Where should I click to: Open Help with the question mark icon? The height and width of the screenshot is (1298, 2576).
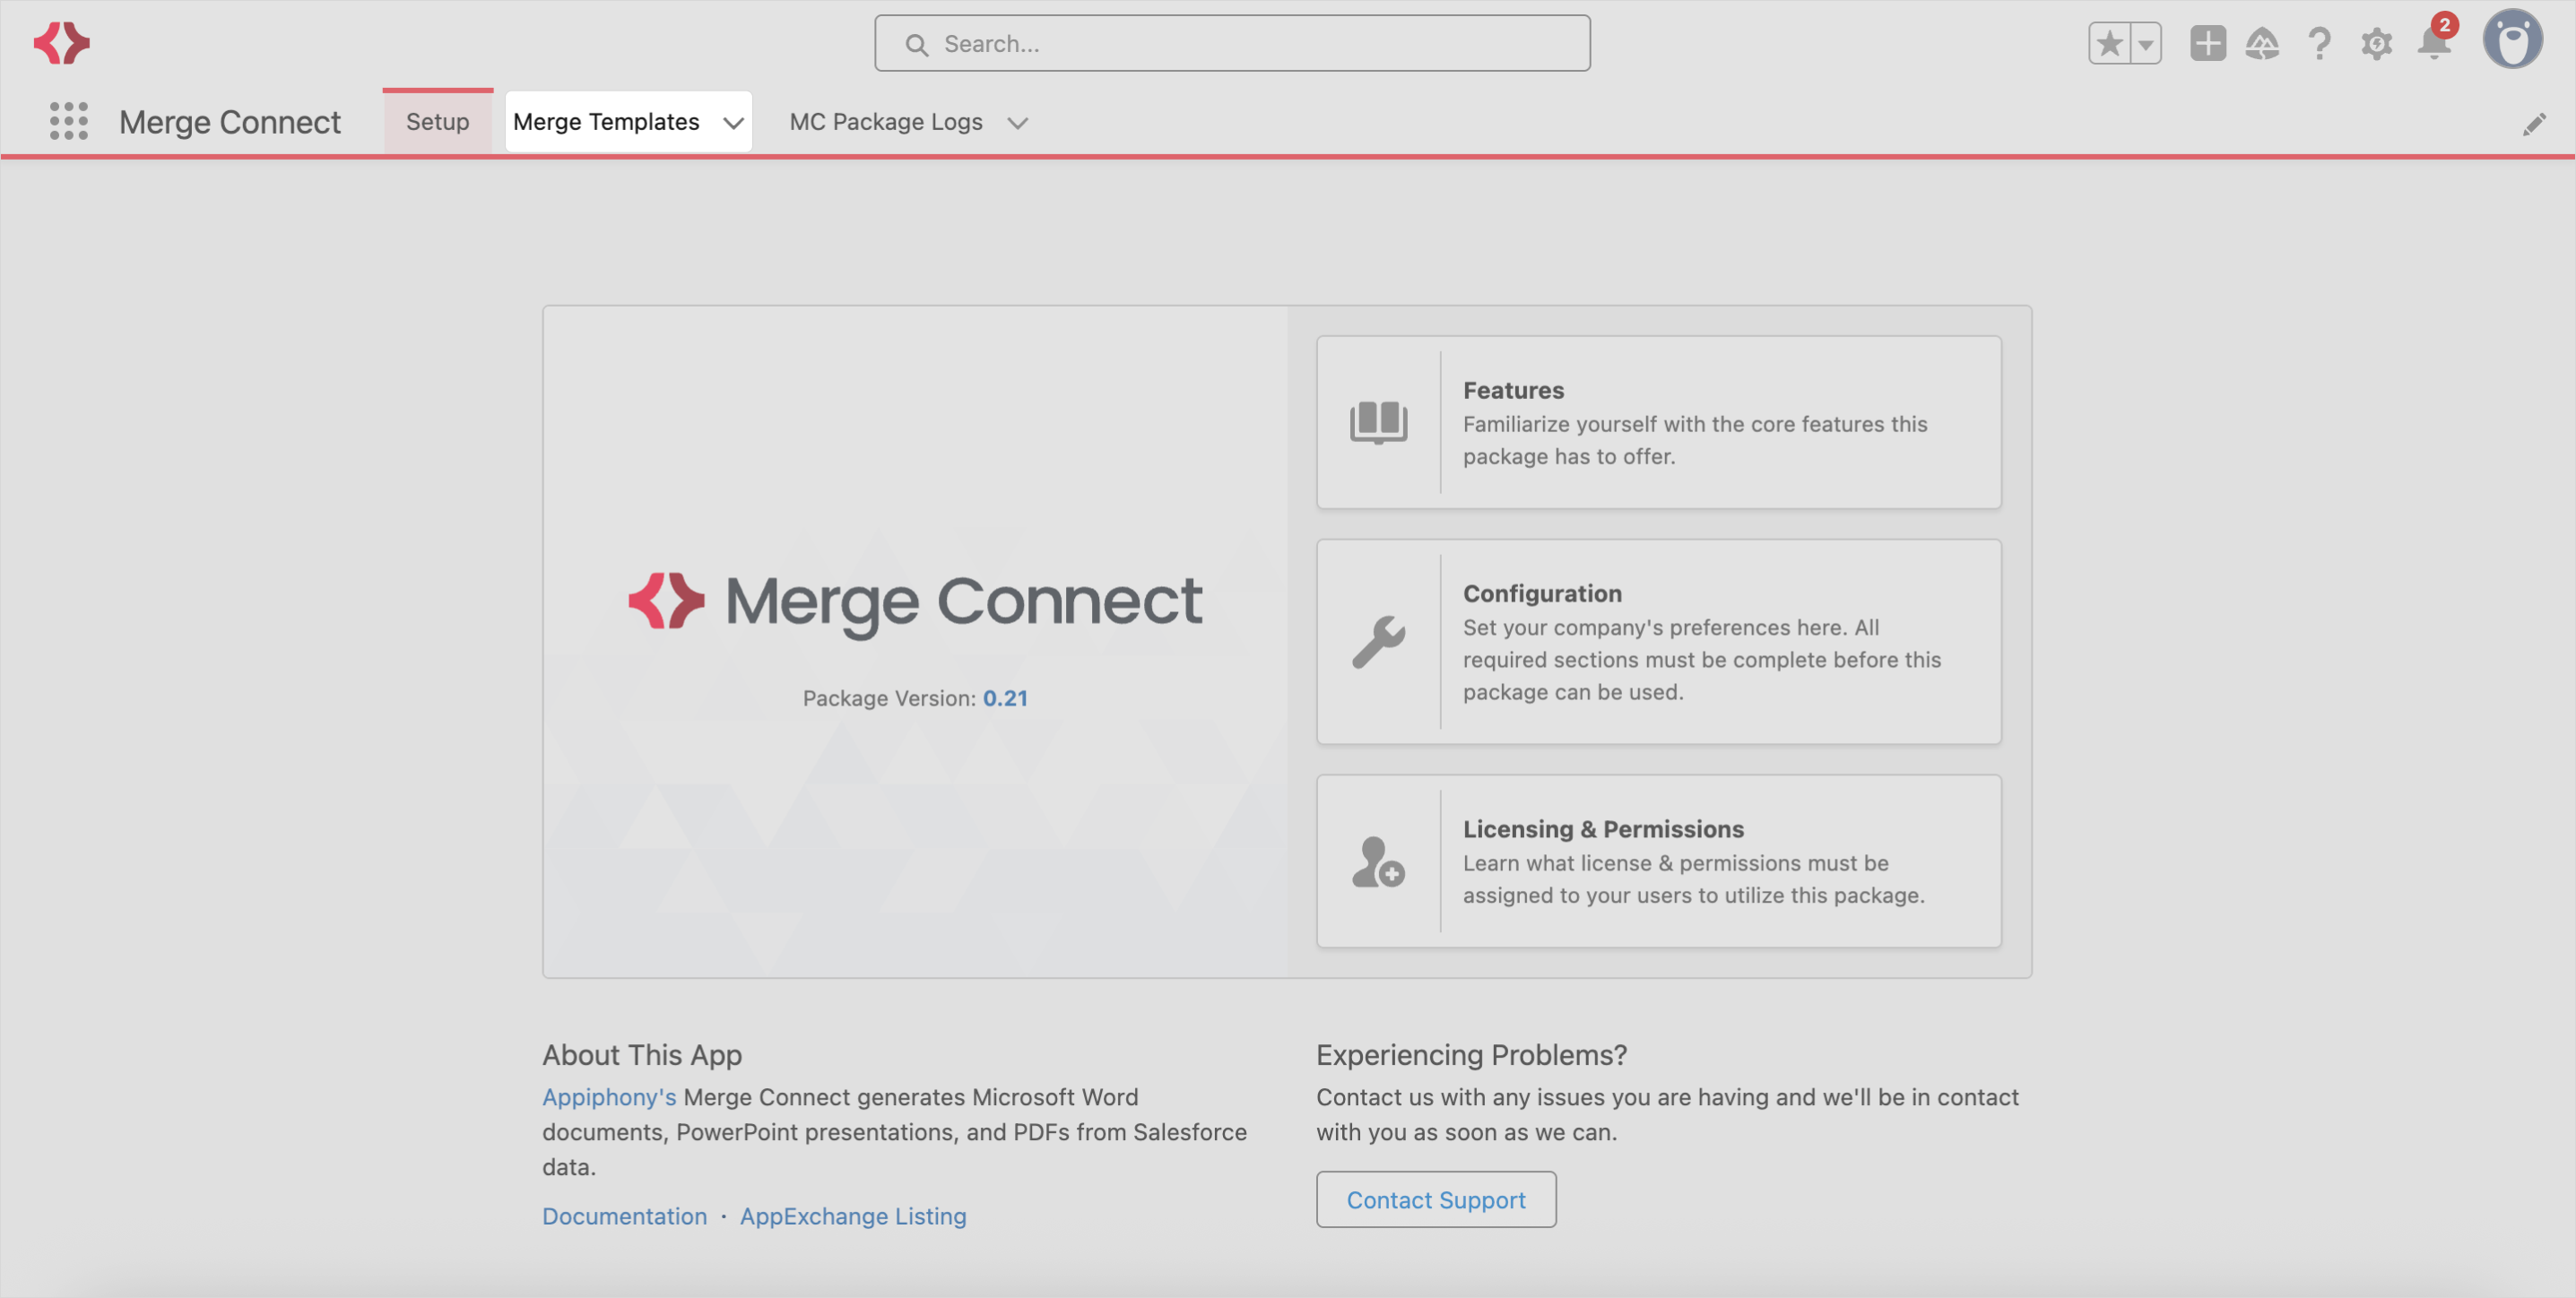coord(2319,43)
